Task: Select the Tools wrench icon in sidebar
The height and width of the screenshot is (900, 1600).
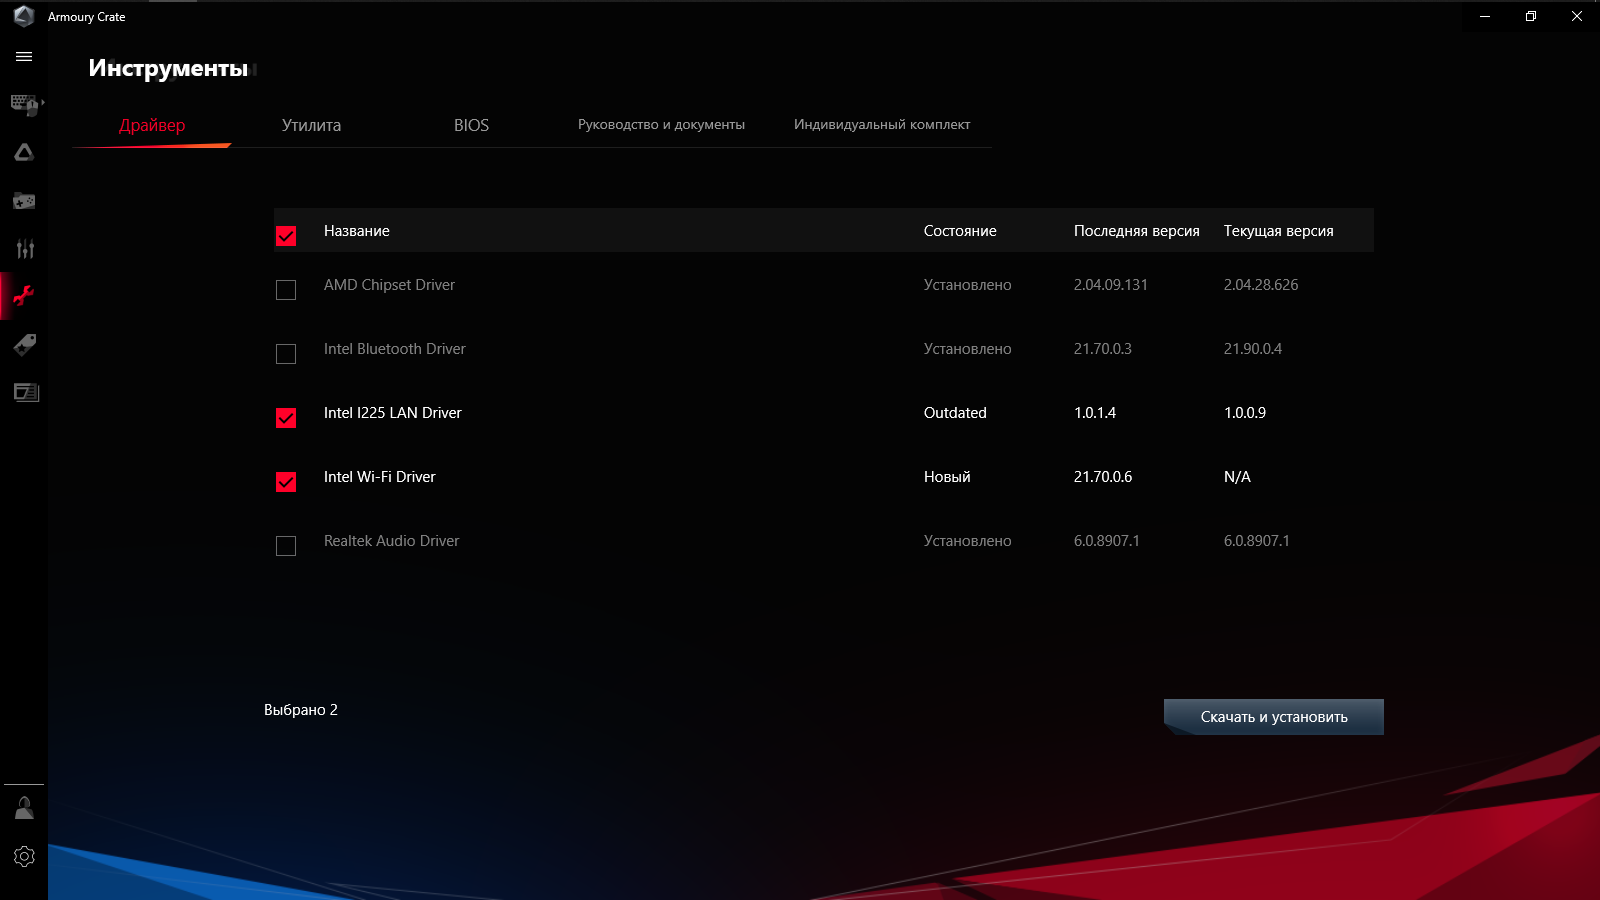Action: tap(24, 296)
